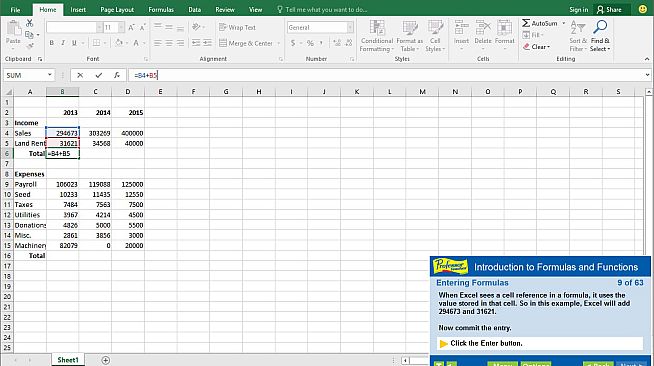Select the Sheet1 tab
This screenshot has width=654, height=366.
[x=68, y=360]
